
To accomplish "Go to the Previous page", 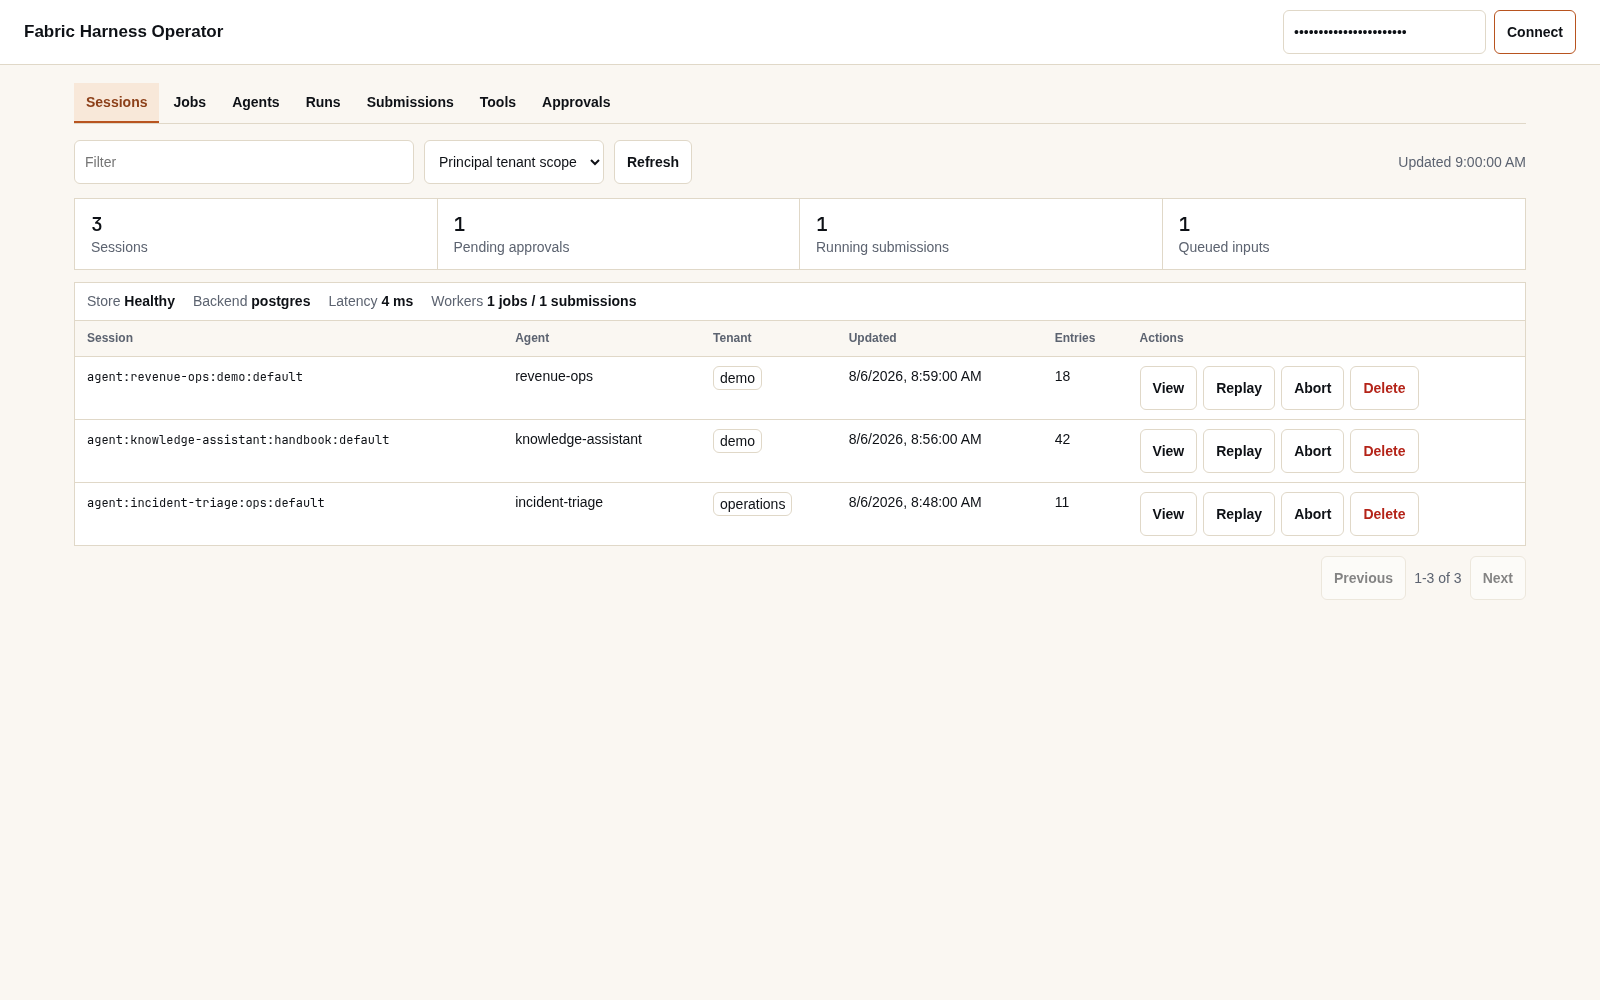I will pos(1363,578).
